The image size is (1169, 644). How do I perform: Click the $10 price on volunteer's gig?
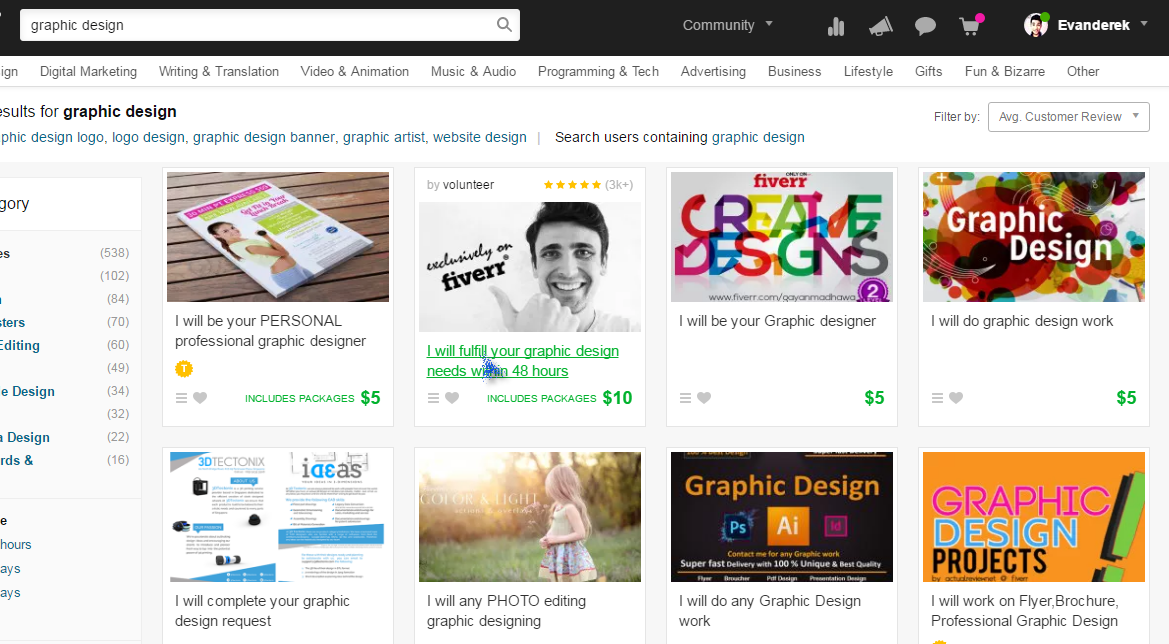617,398
